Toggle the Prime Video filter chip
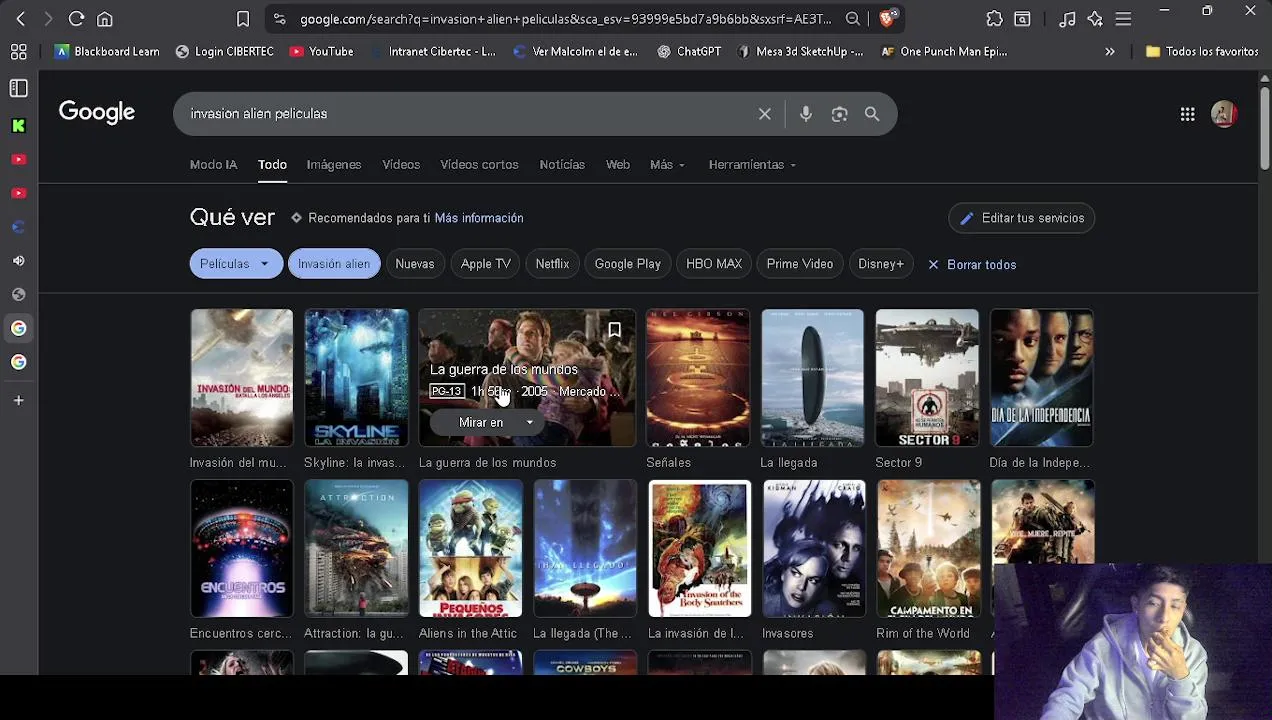The image size is (1272, 720). [800, 264]
